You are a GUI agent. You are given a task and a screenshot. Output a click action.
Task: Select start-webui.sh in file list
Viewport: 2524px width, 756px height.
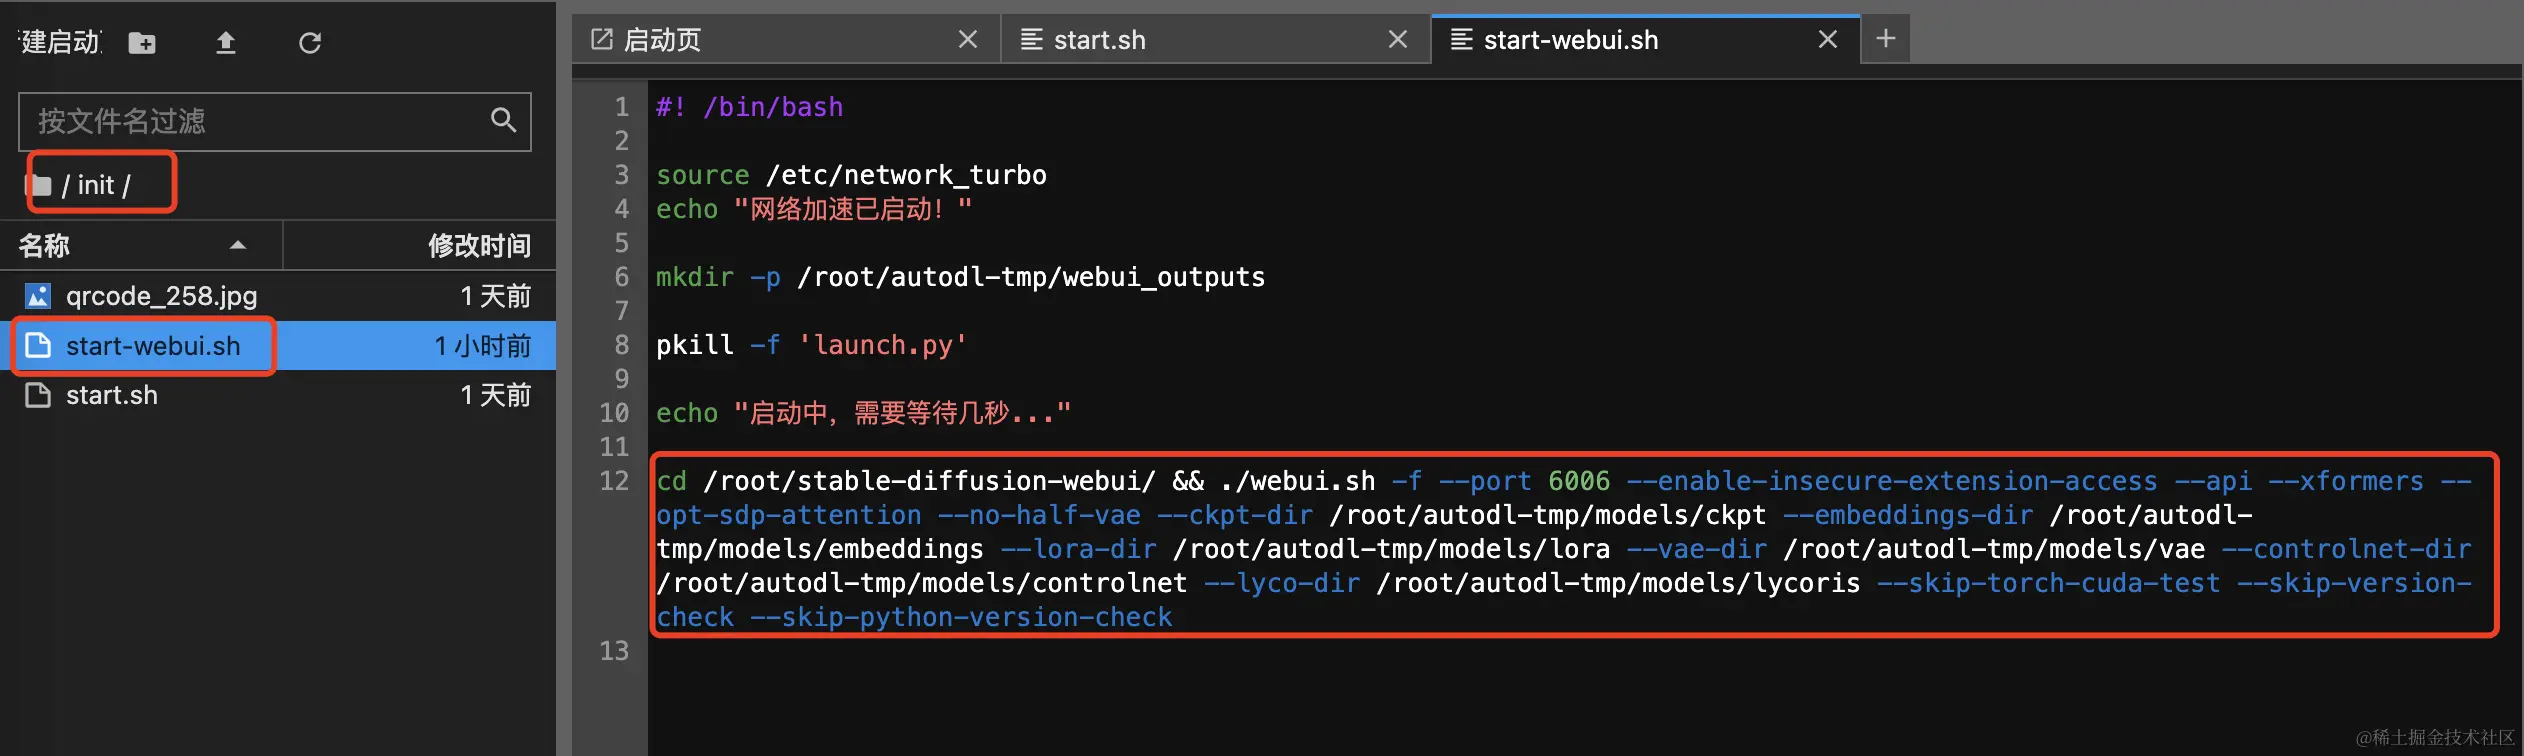(x=278, y=346)
